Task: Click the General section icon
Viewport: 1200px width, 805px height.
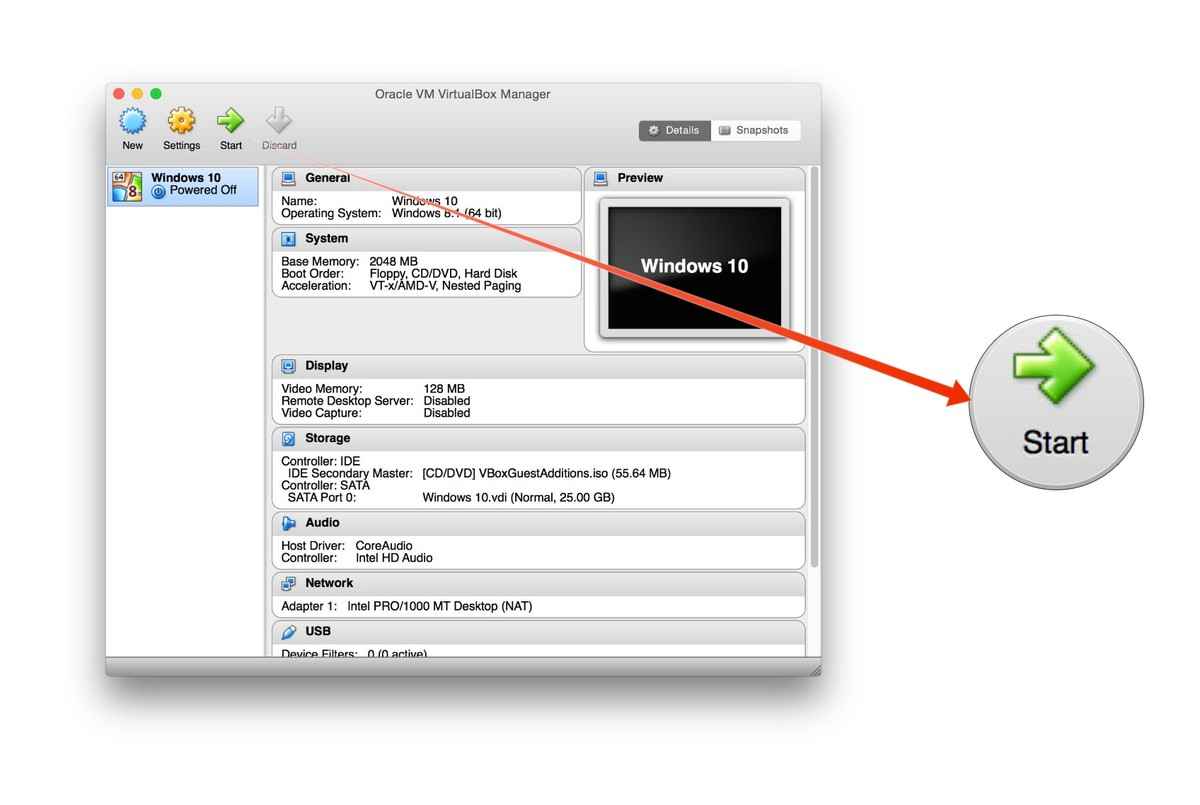Action: (289, 178)
